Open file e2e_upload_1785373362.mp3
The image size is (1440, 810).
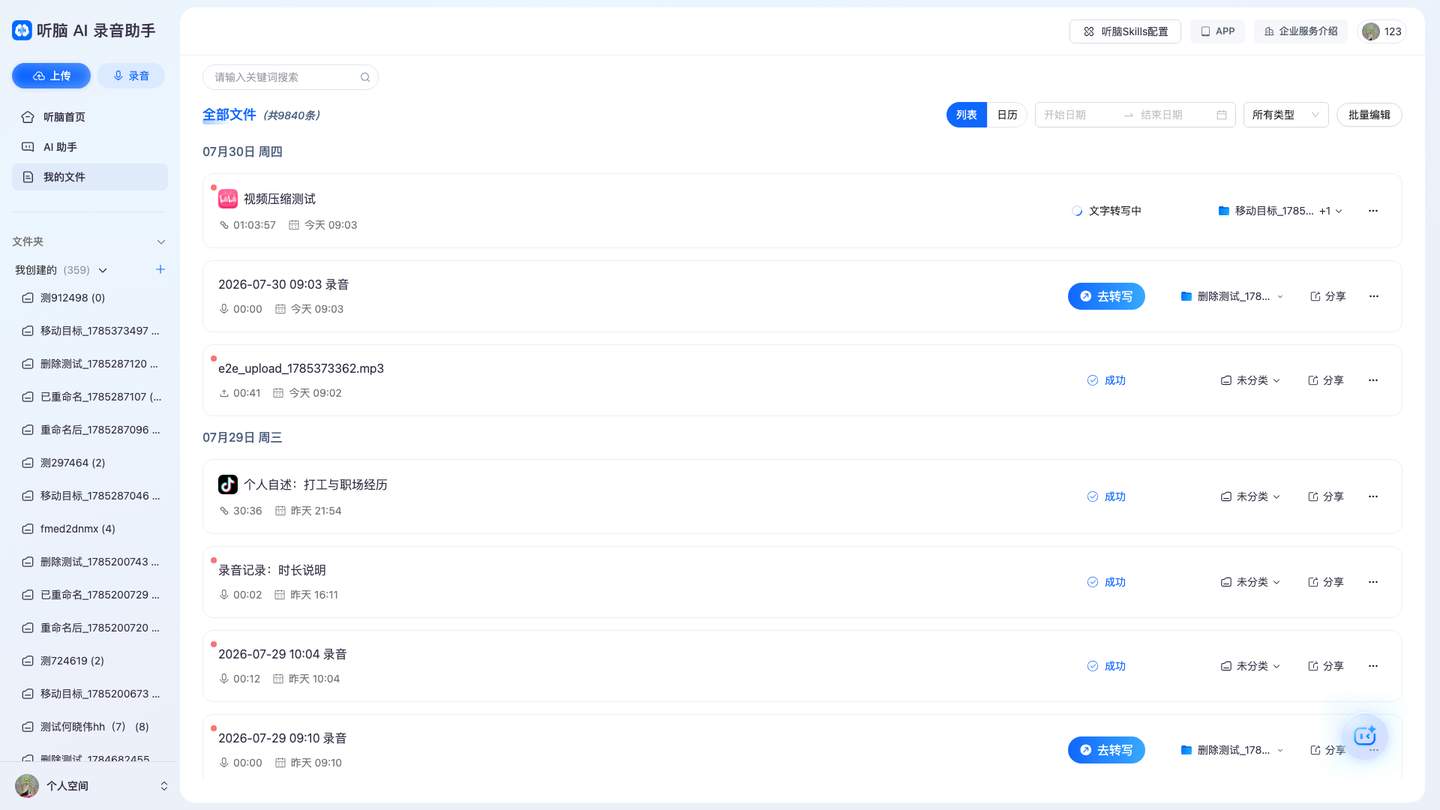coord(301,368)
